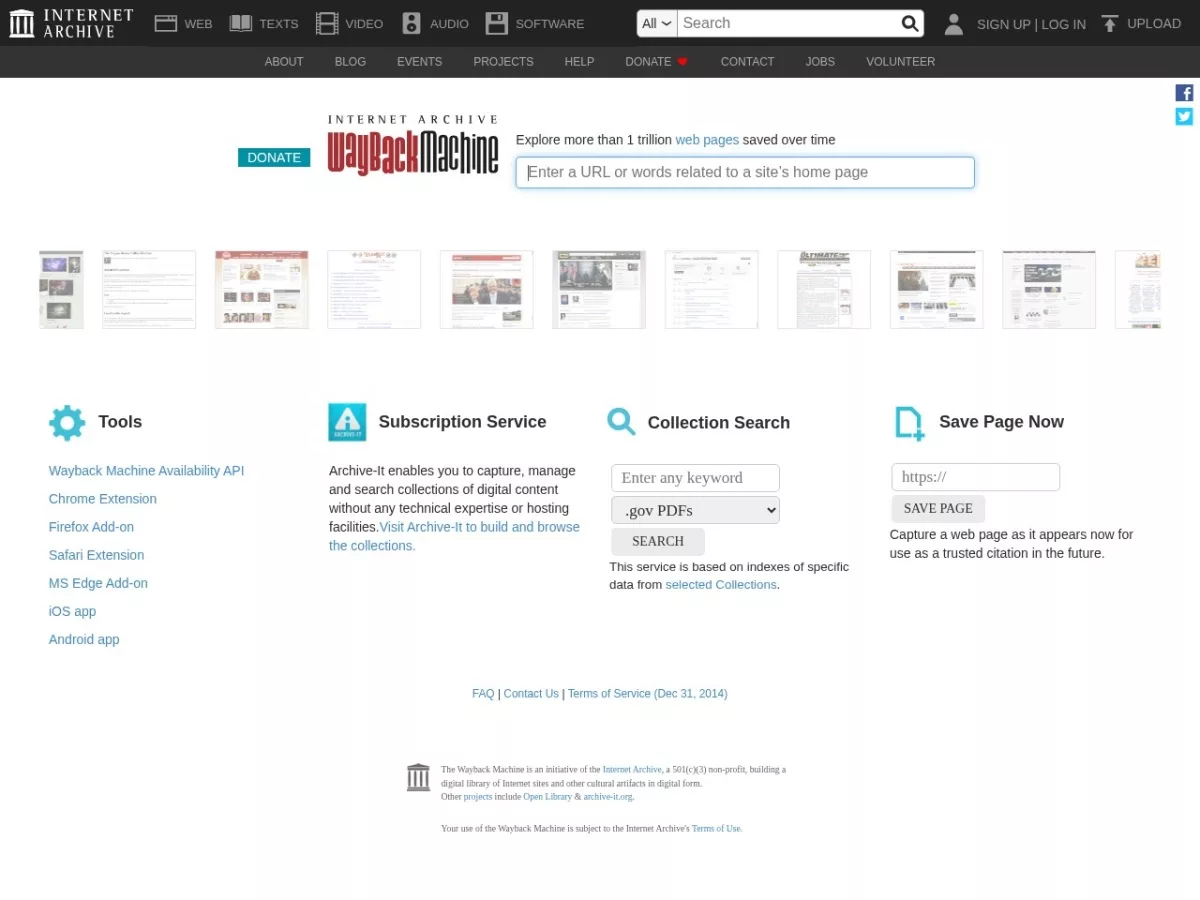This screenshot has width=1200, height=900.
Task: Open the footer 'Internet Archive' link
Action: [x=632, y=770]
